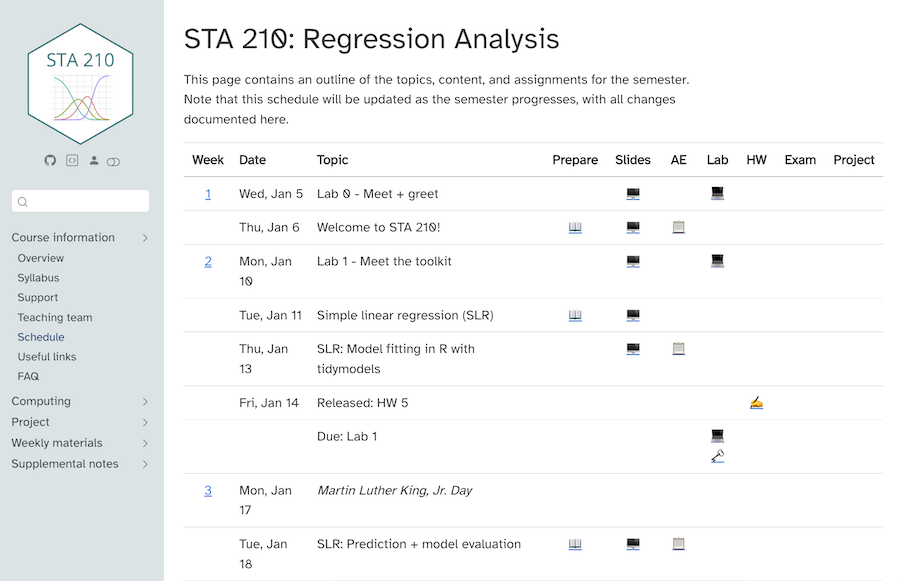
Task: Collapse the Course information section
Action: click(x=145, y=238)
